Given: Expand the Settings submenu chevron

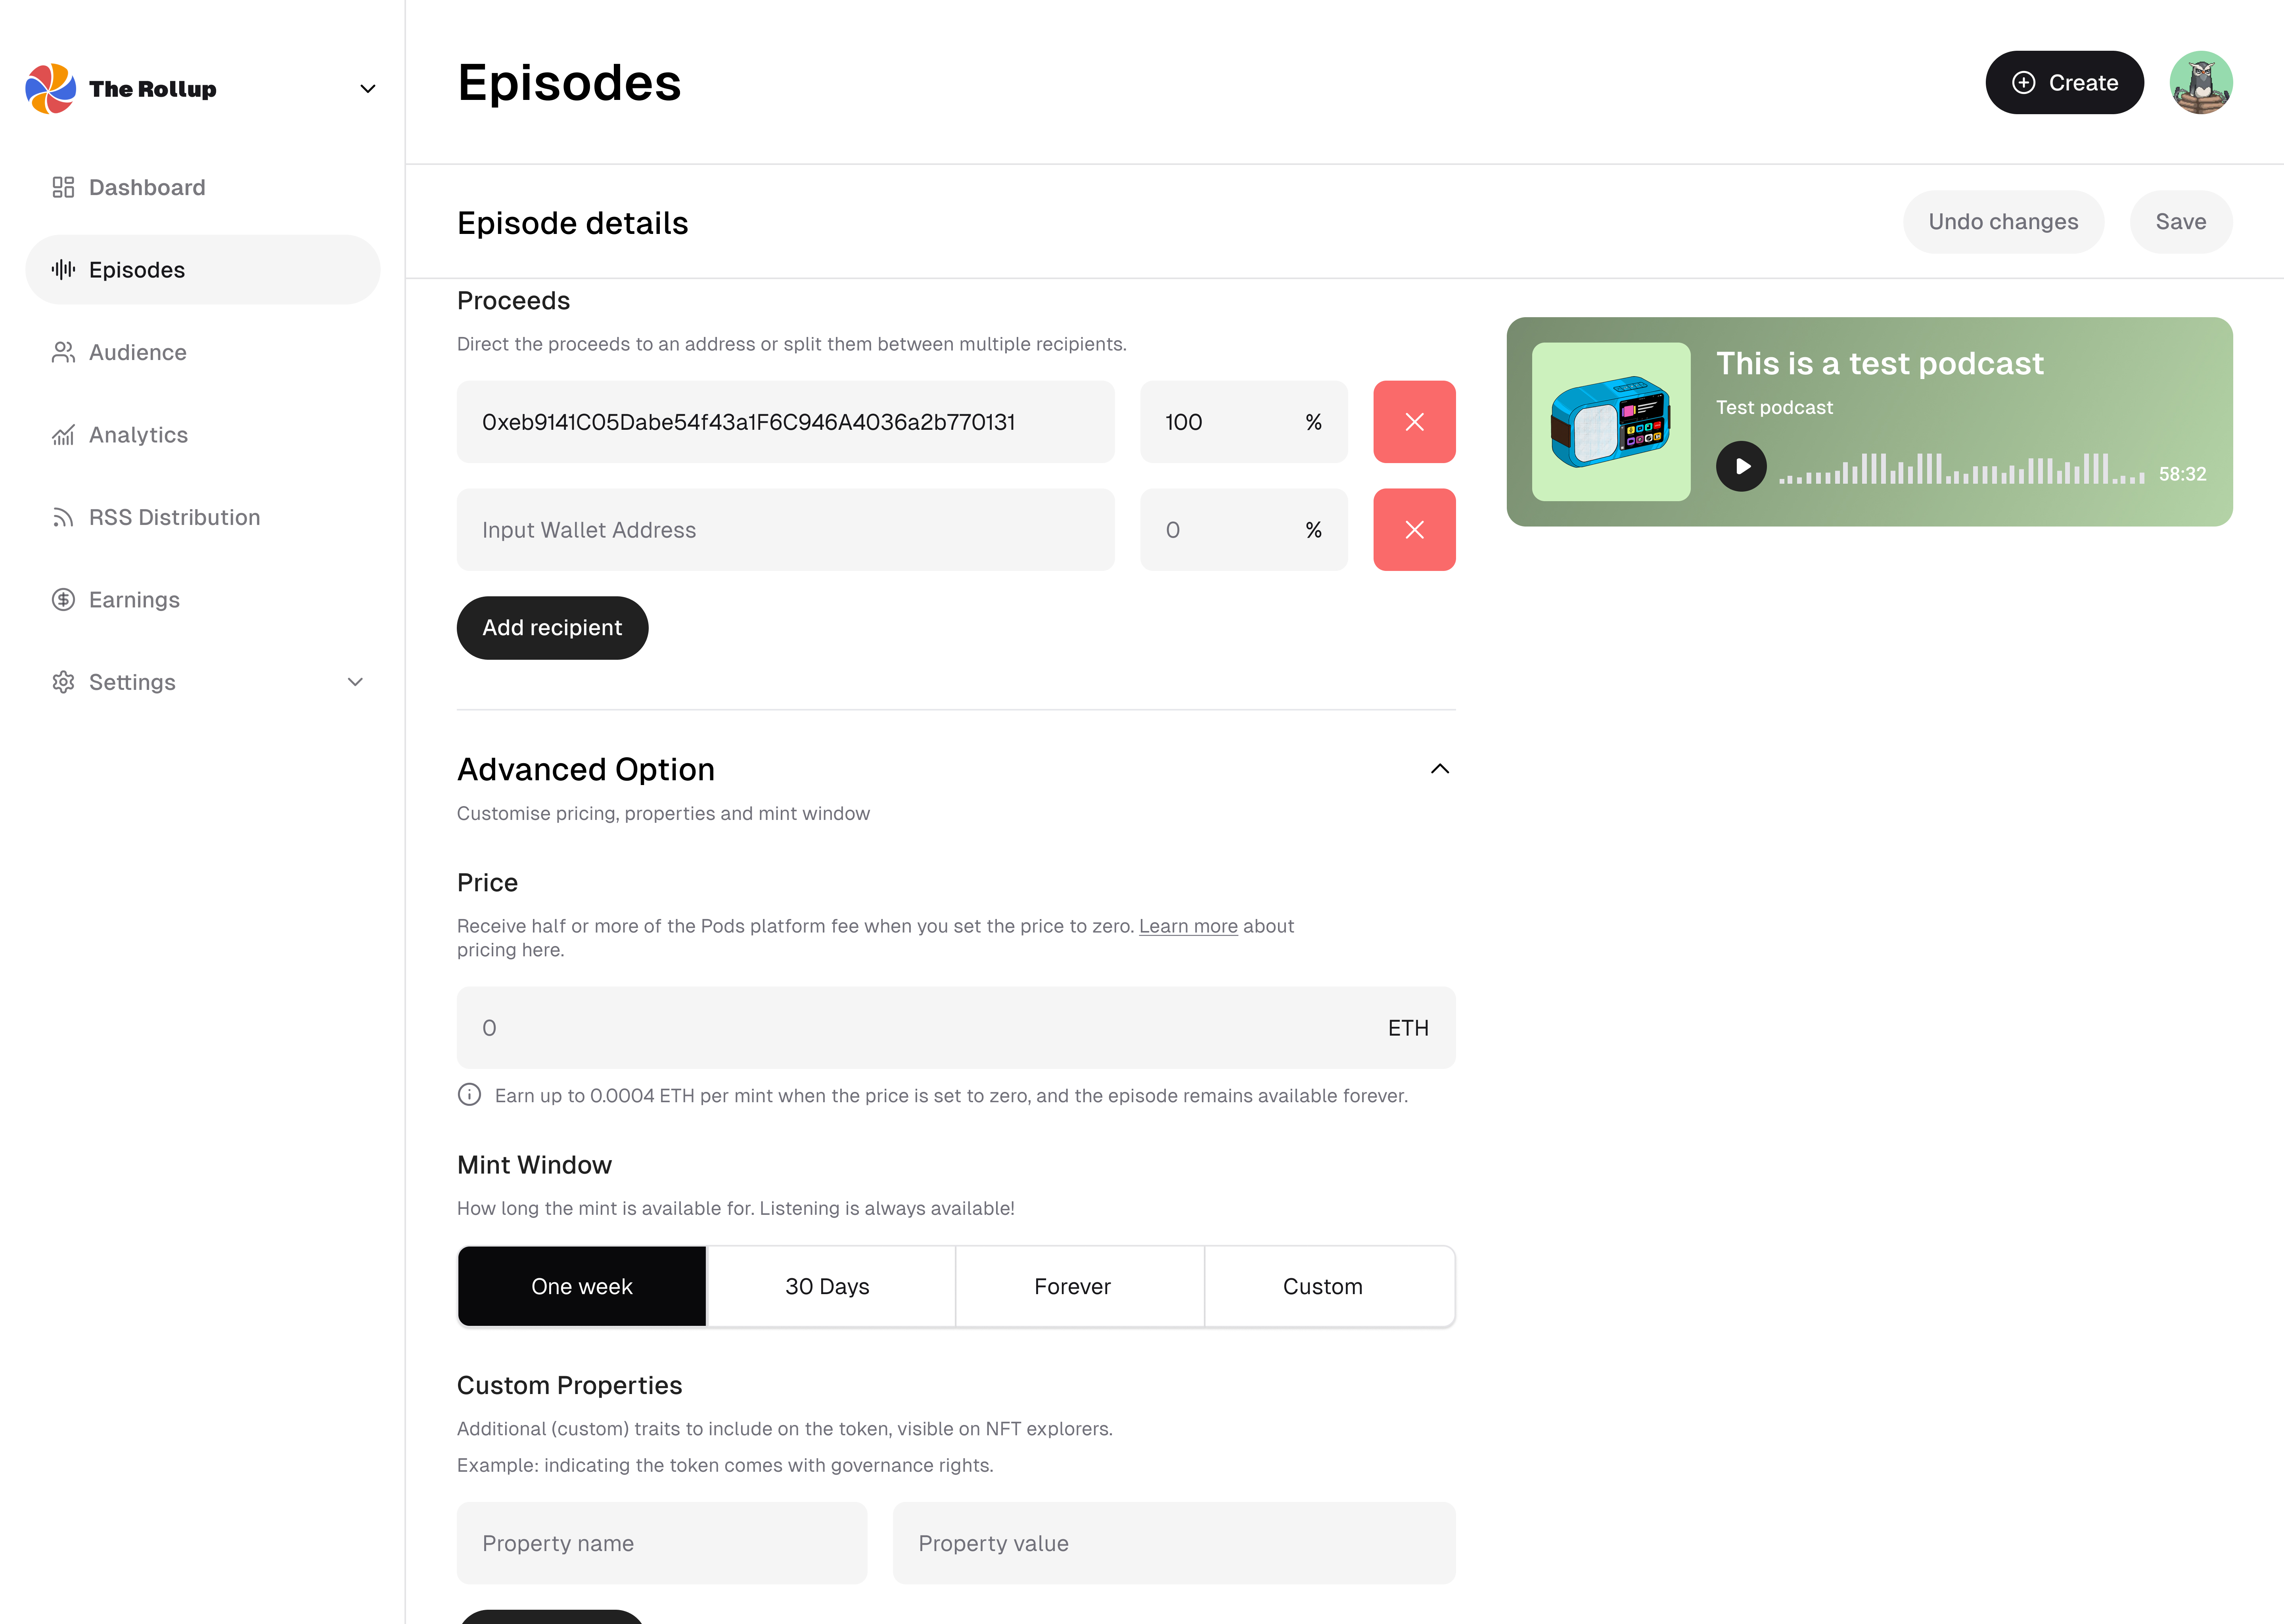Looking at the screenshot, I should tap(355, 682).
